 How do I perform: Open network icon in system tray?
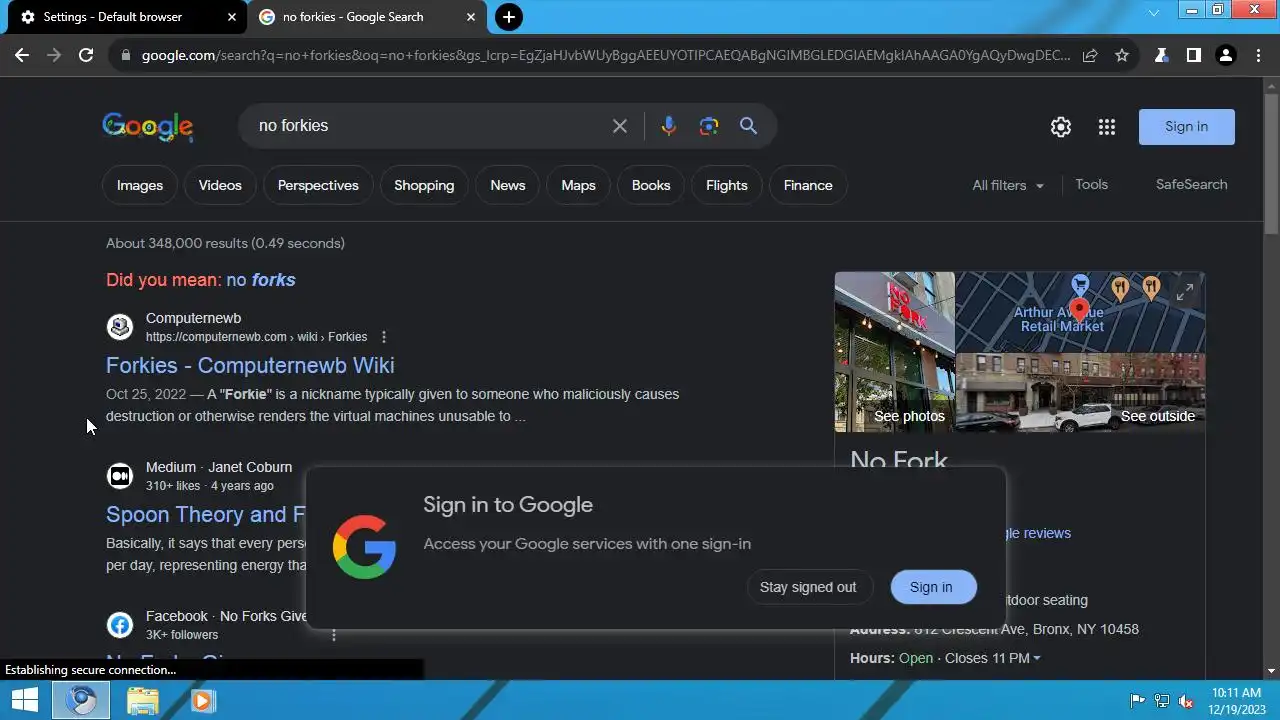click(1162, 701)
